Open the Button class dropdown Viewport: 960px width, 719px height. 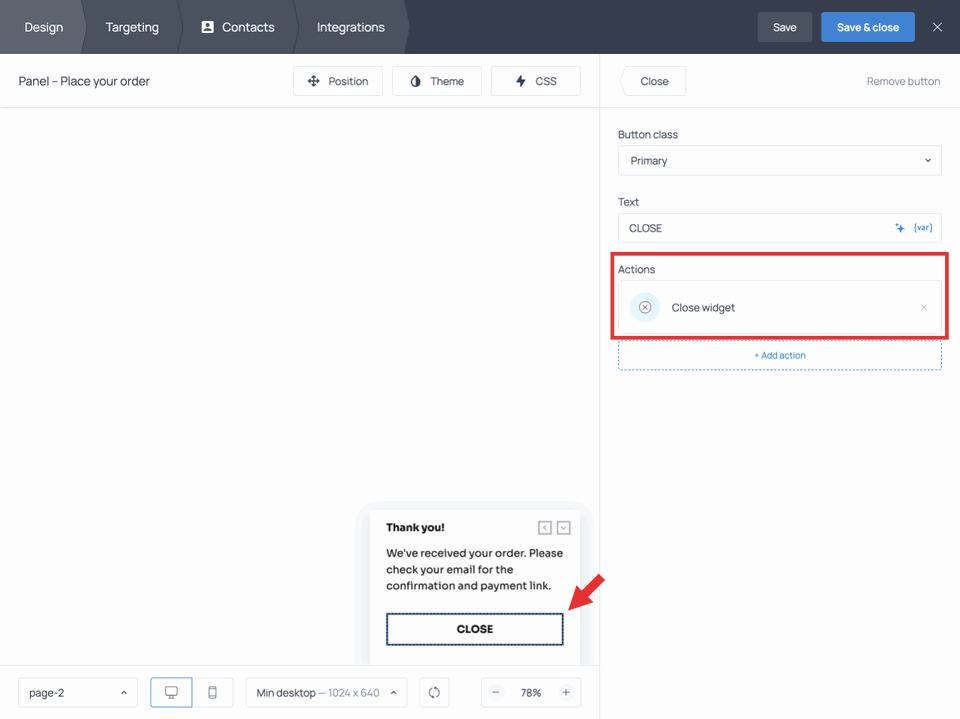[x=780, y=160]
